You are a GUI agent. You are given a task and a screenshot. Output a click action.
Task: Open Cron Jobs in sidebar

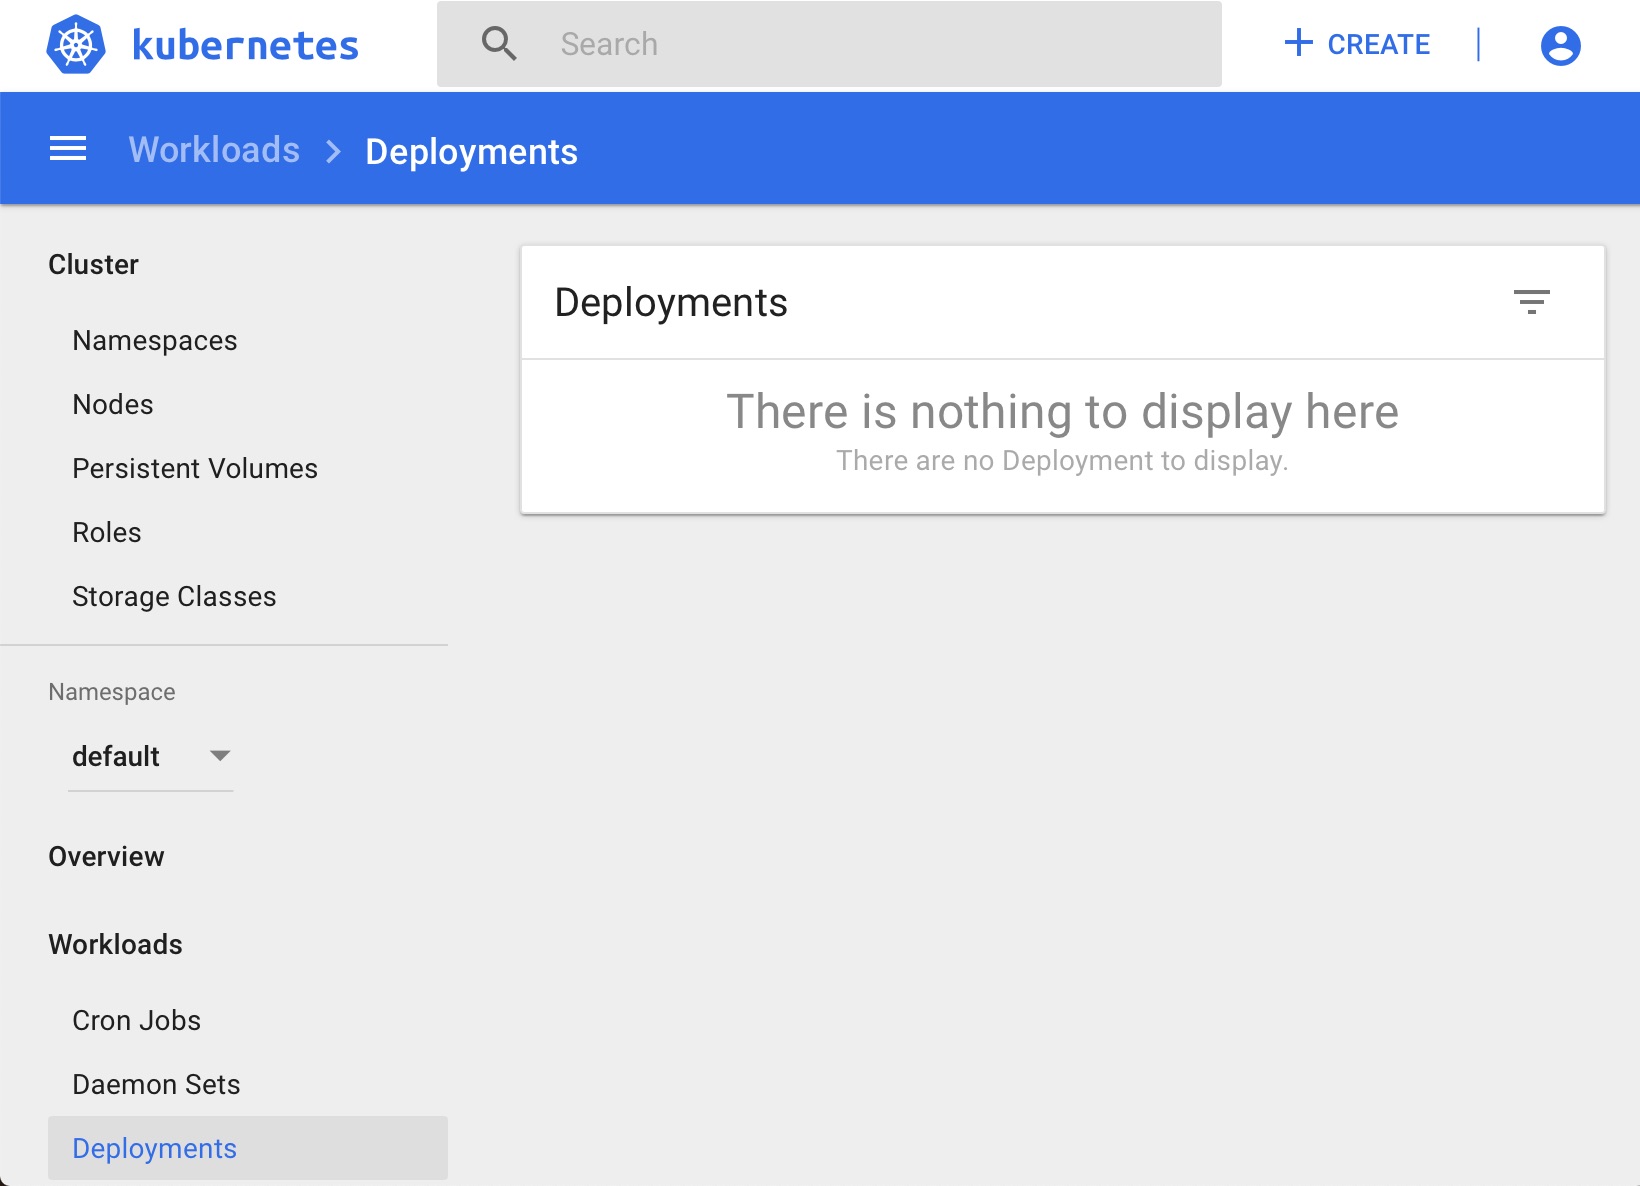coord(136,1020)
